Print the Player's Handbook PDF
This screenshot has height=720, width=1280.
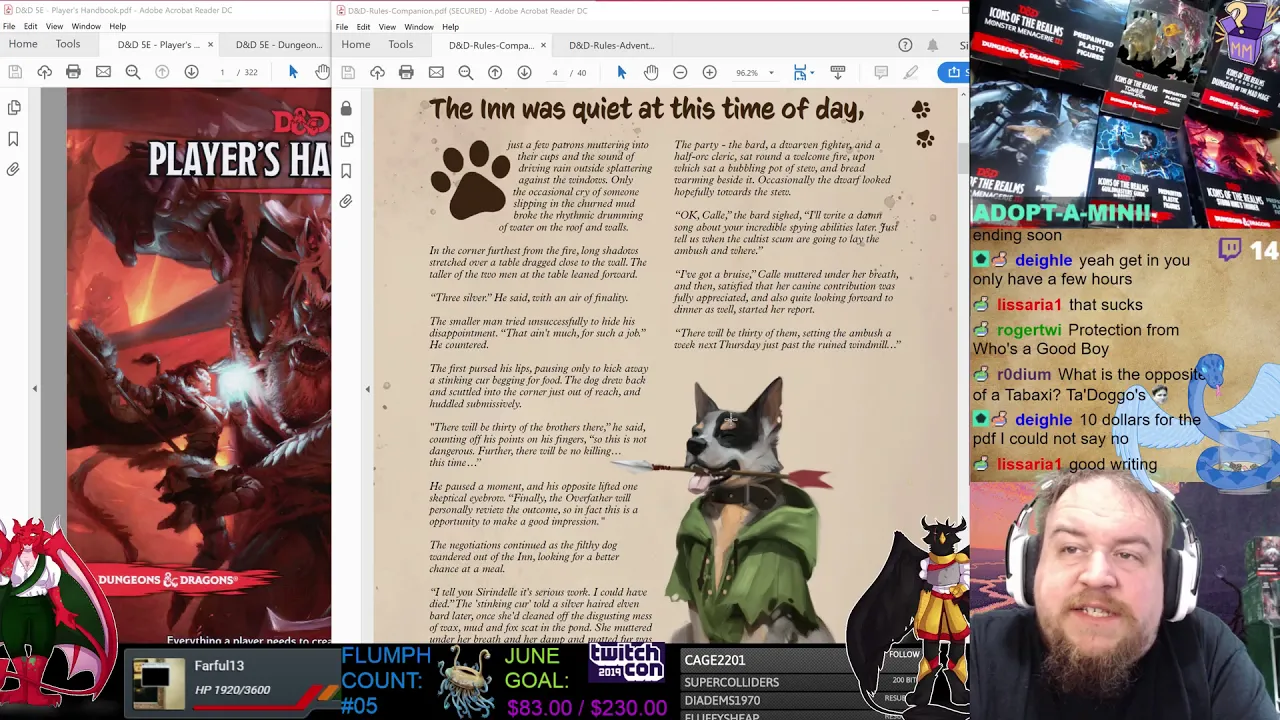click(x=73, y=72)
